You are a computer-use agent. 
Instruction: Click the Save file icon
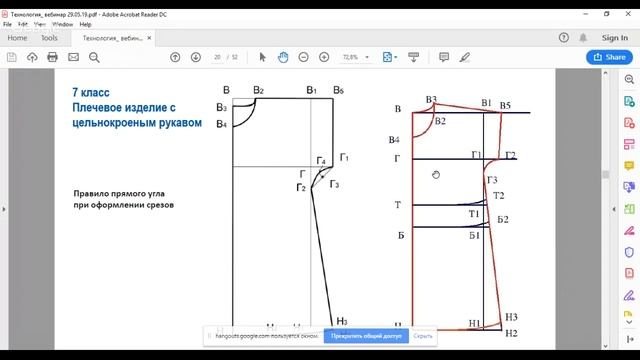[x=11, y=57]
